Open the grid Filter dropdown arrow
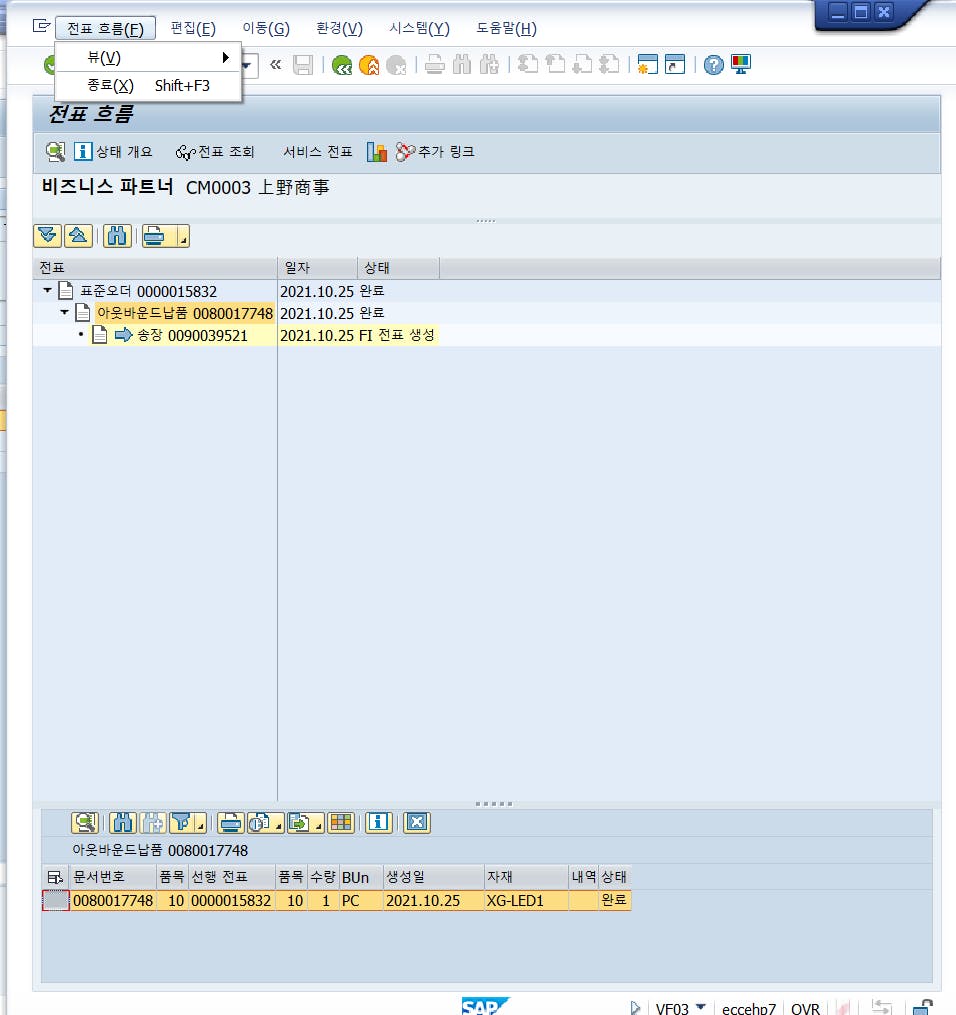 [x=201, y=823]
